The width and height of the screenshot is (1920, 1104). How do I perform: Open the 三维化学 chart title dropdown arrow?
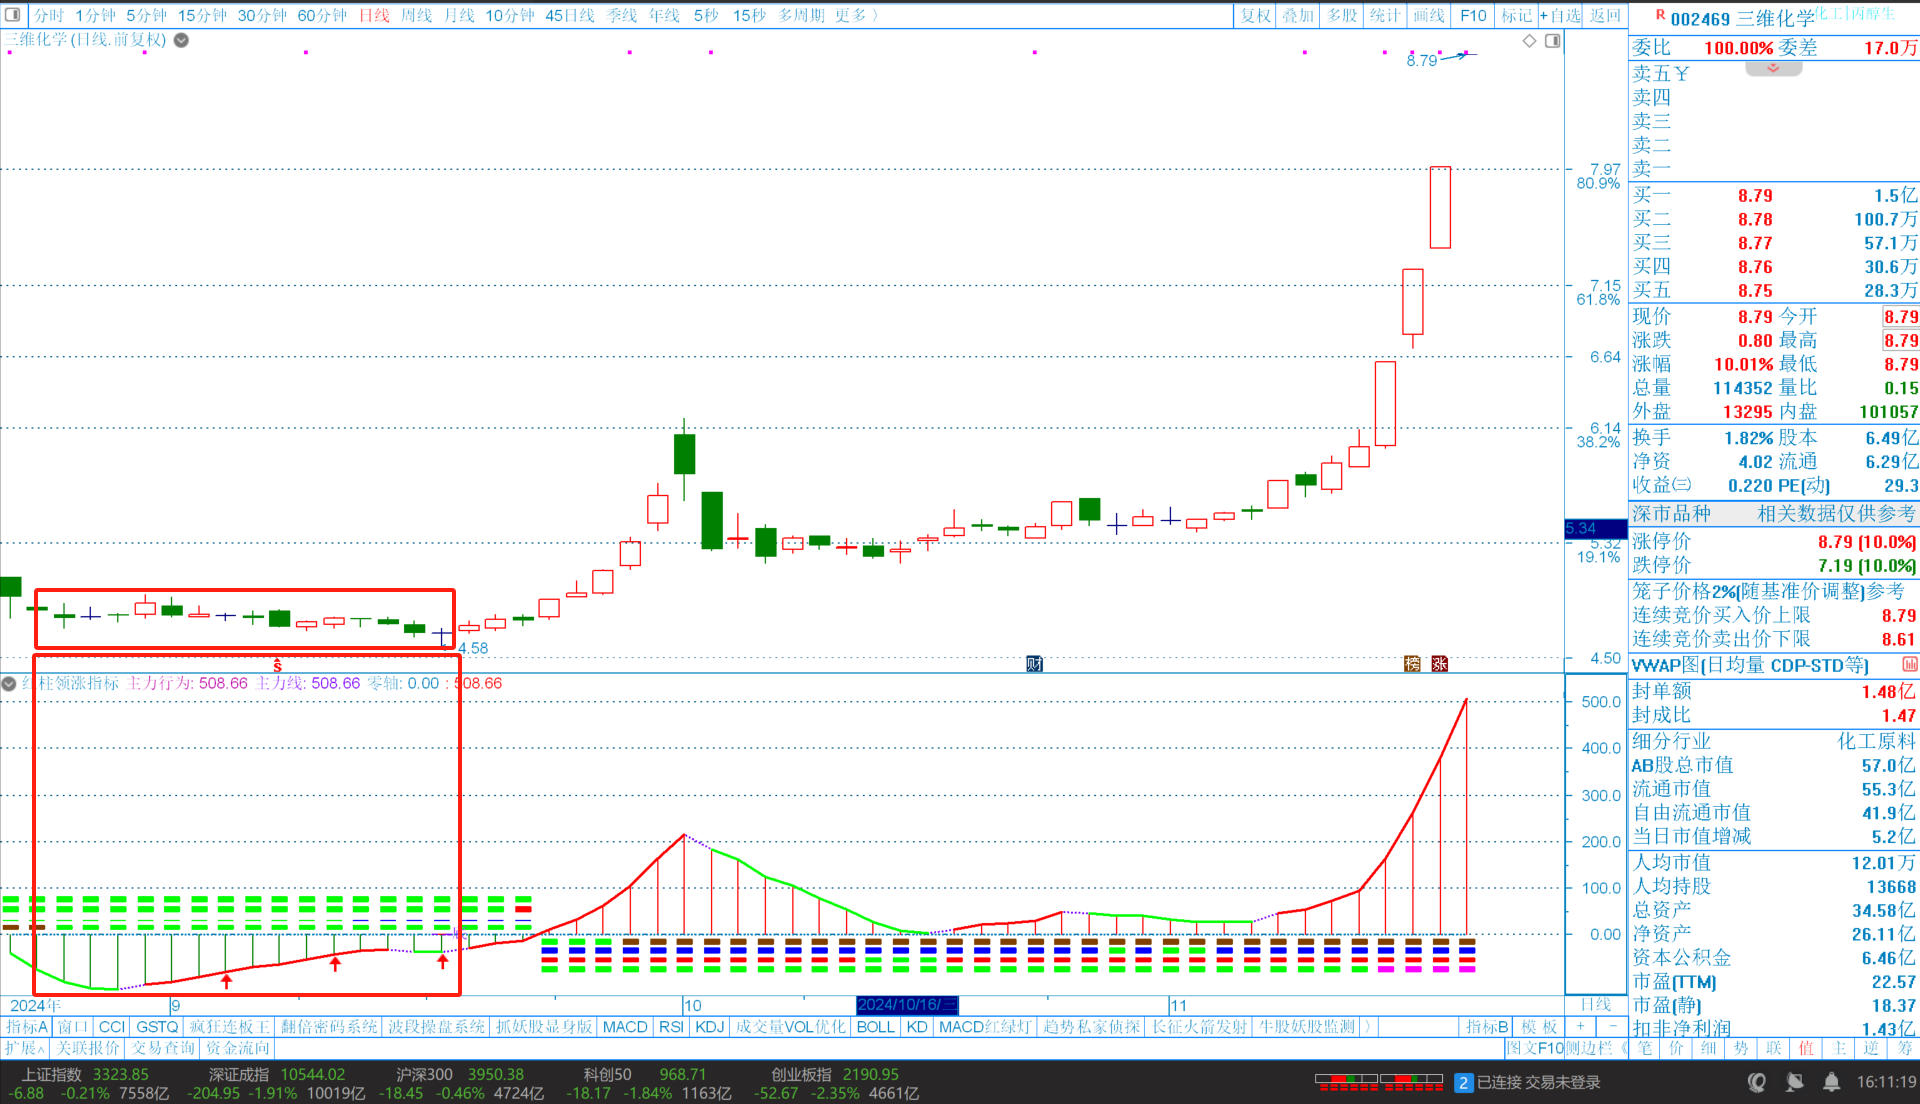[x=181, y=40]
